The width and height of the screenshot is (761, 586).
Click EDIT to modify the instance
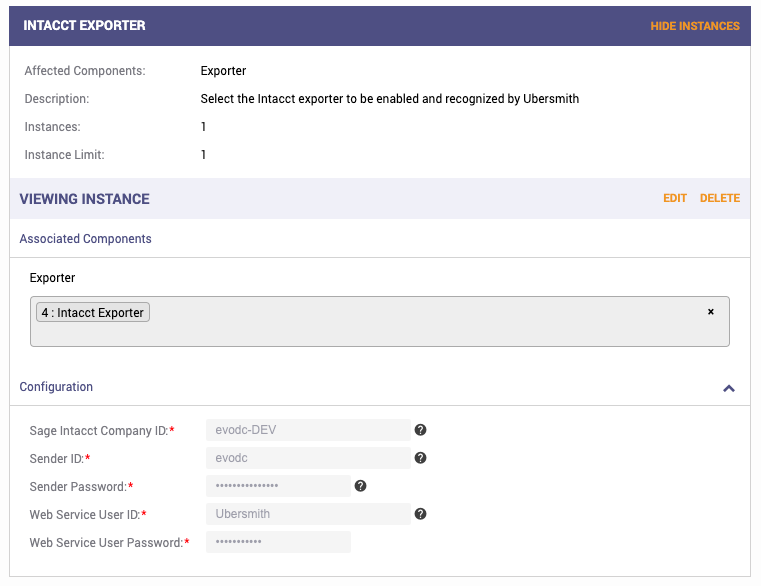coord(675,198)
